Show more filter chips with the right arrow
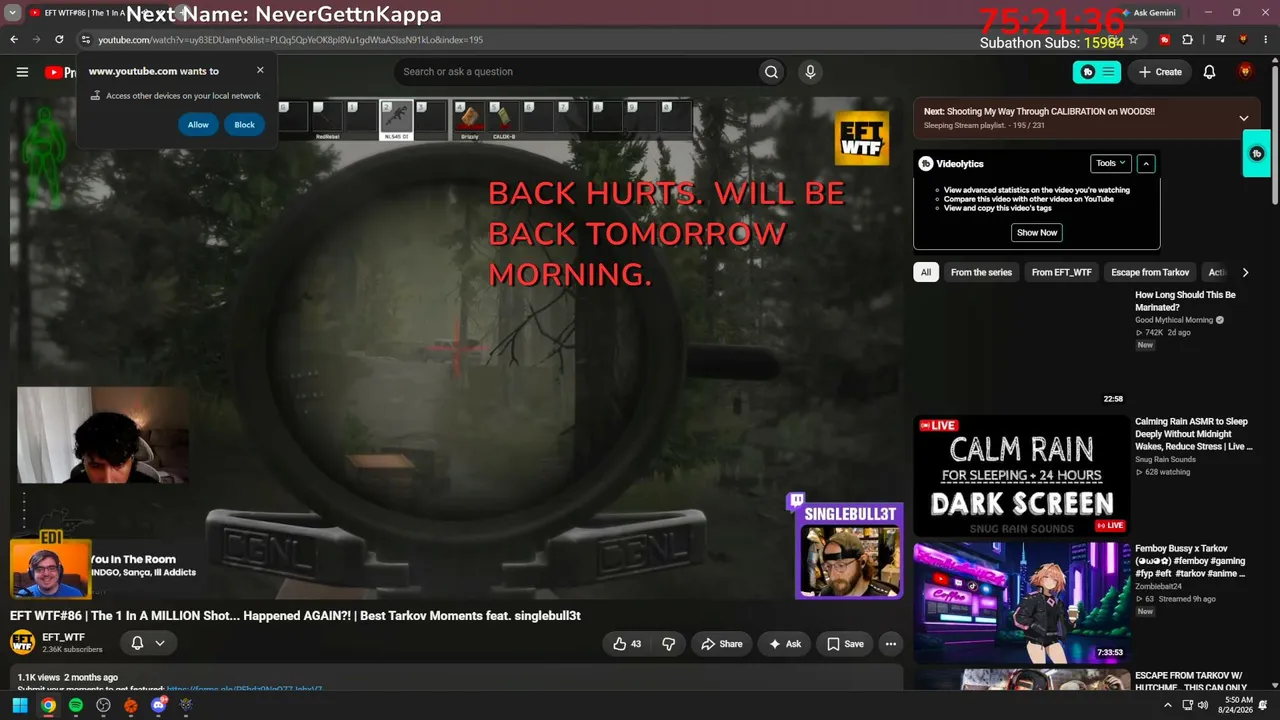The width and height of the screenshot is (1280, 720). click(x=1245, y=272)
